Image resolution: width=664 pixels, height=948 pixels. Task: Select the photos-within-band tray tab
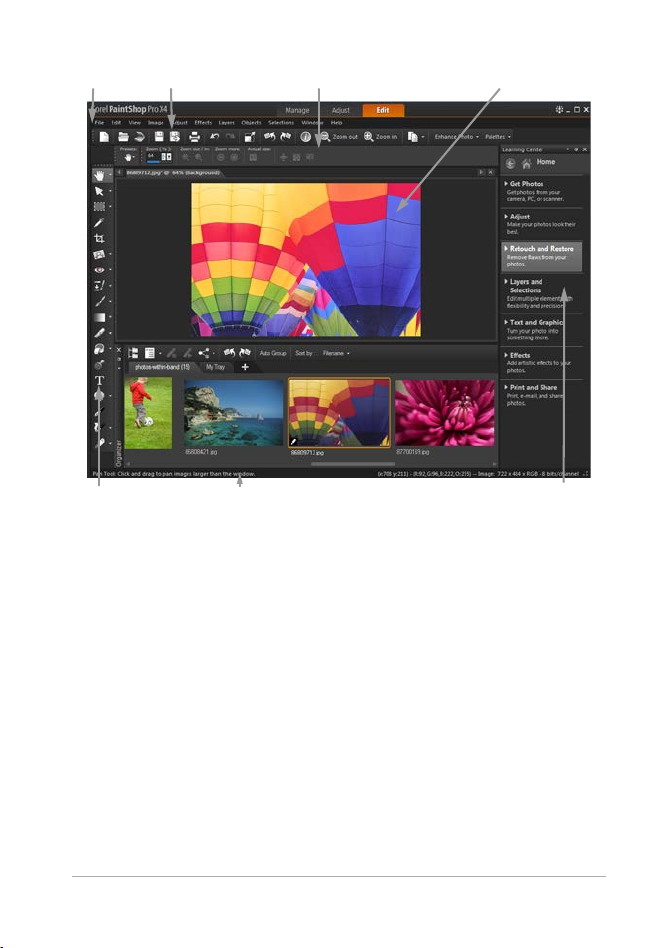tap(162, 367)
